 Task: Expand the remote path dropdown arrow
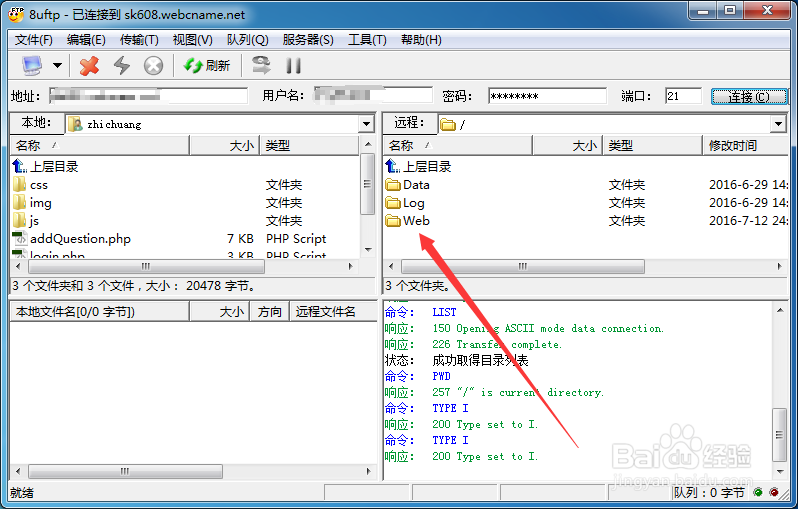pyautogui.click(x=778, y=124)
